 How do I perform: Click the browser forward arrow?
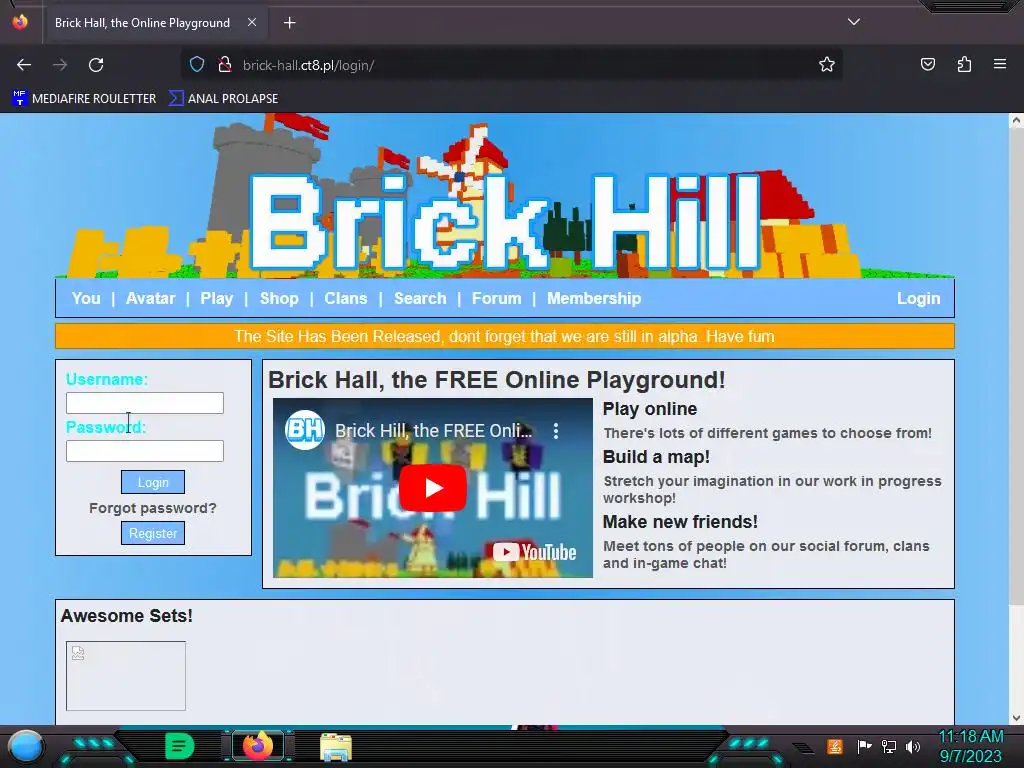60,65
